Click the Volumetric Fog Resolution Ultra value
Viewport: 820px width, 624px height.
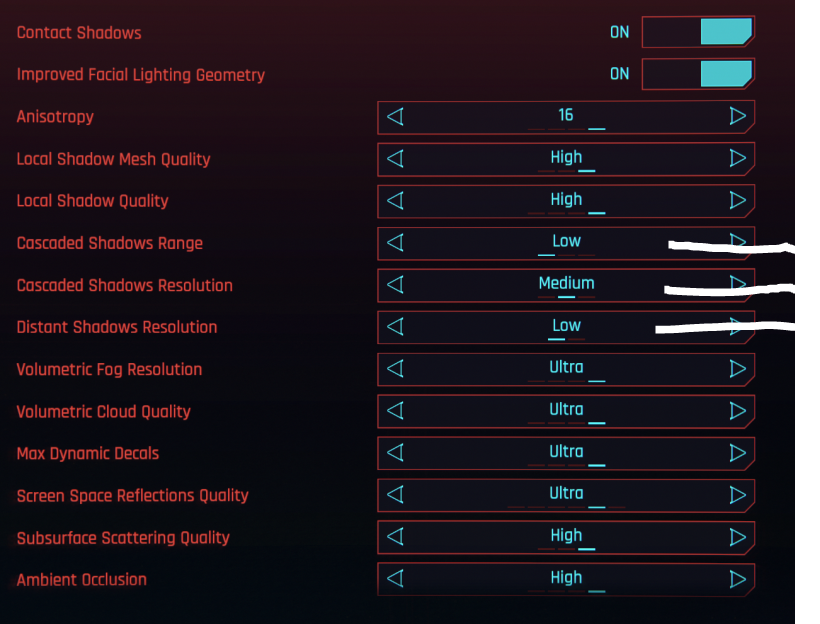pos(566,367)
